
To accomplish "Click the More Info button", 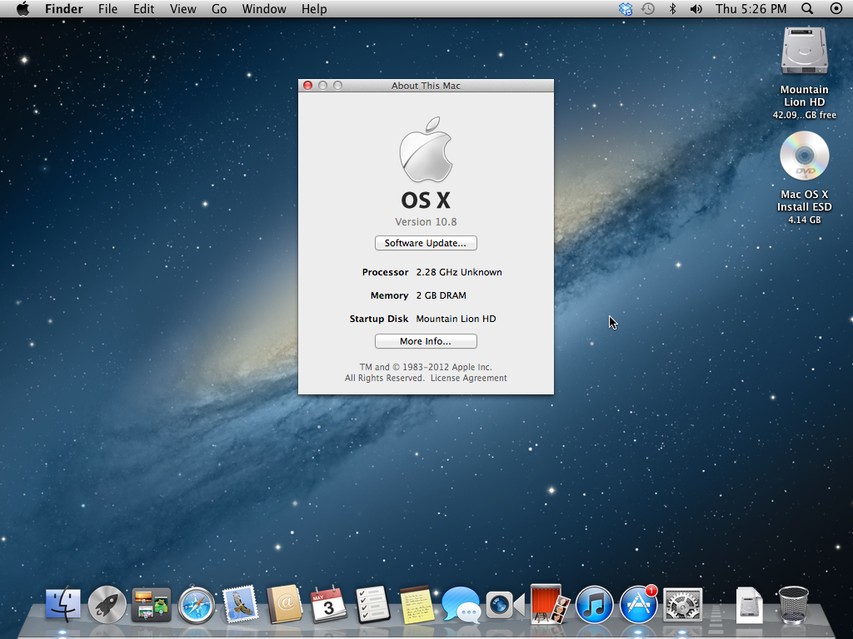I will coord(425,341).
